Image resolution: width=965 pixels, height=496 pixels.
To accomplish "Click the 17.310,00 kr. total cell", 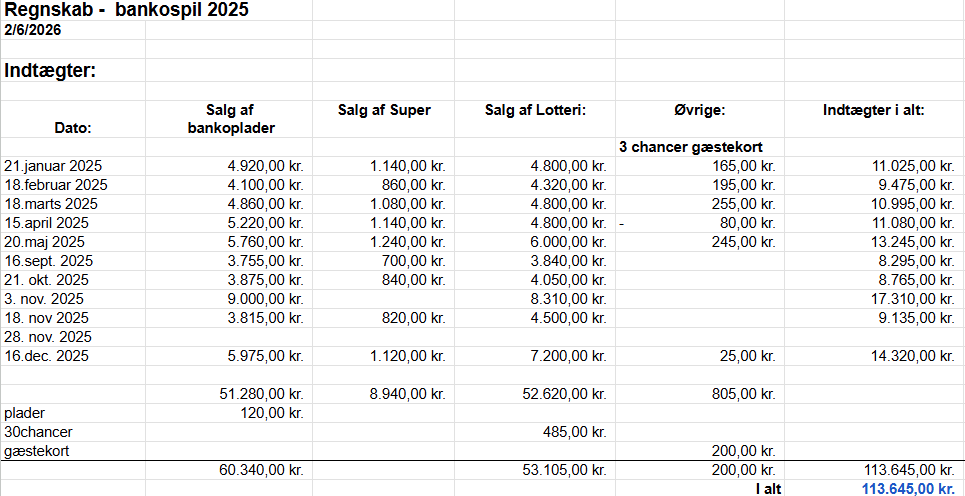I will tap(910, 299).
